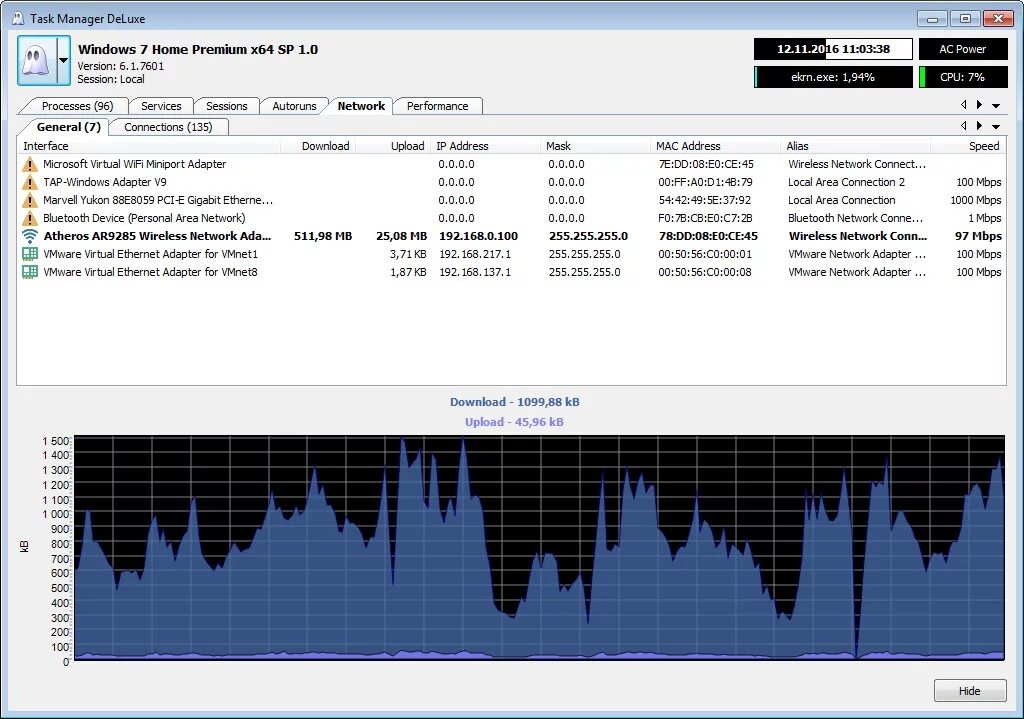Select VMware Virtual Ethernet Adapter VMnet1 row
Viewport: 1024px width, 719px height.
(511, 254)
